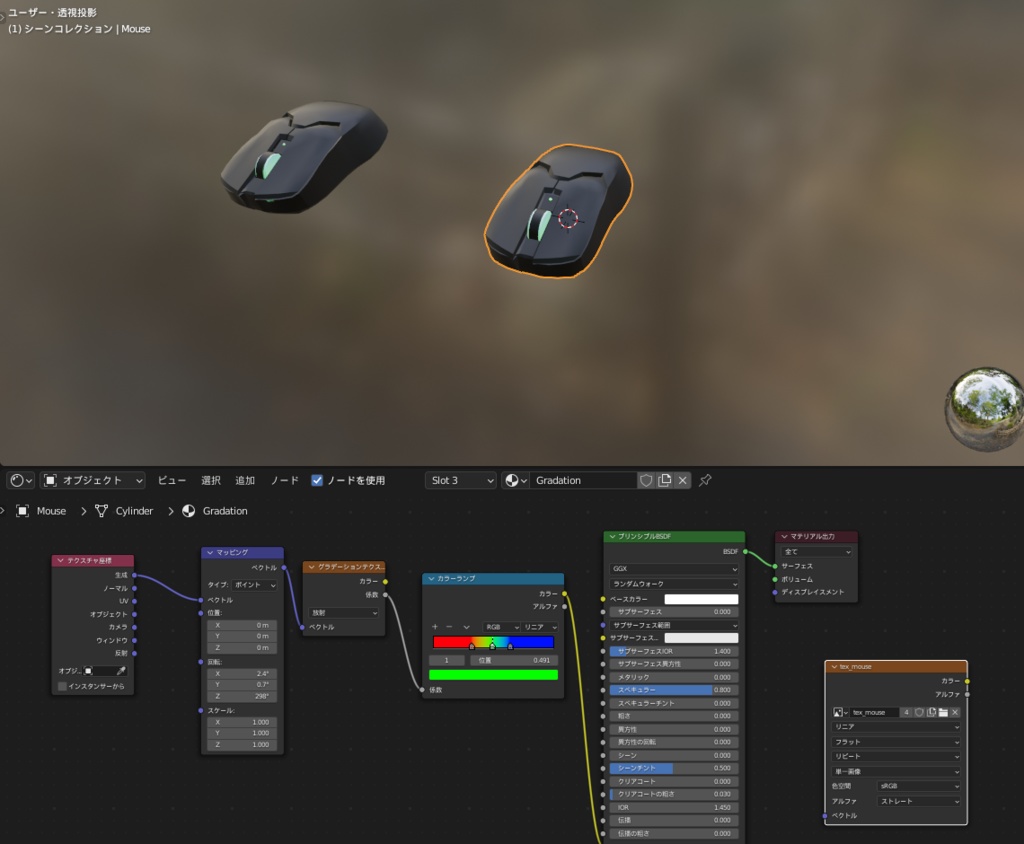This screenshot has height=844, width=1024.
Task: Toggle the pin icon in the shader header
Action: [x=705, y=480]
